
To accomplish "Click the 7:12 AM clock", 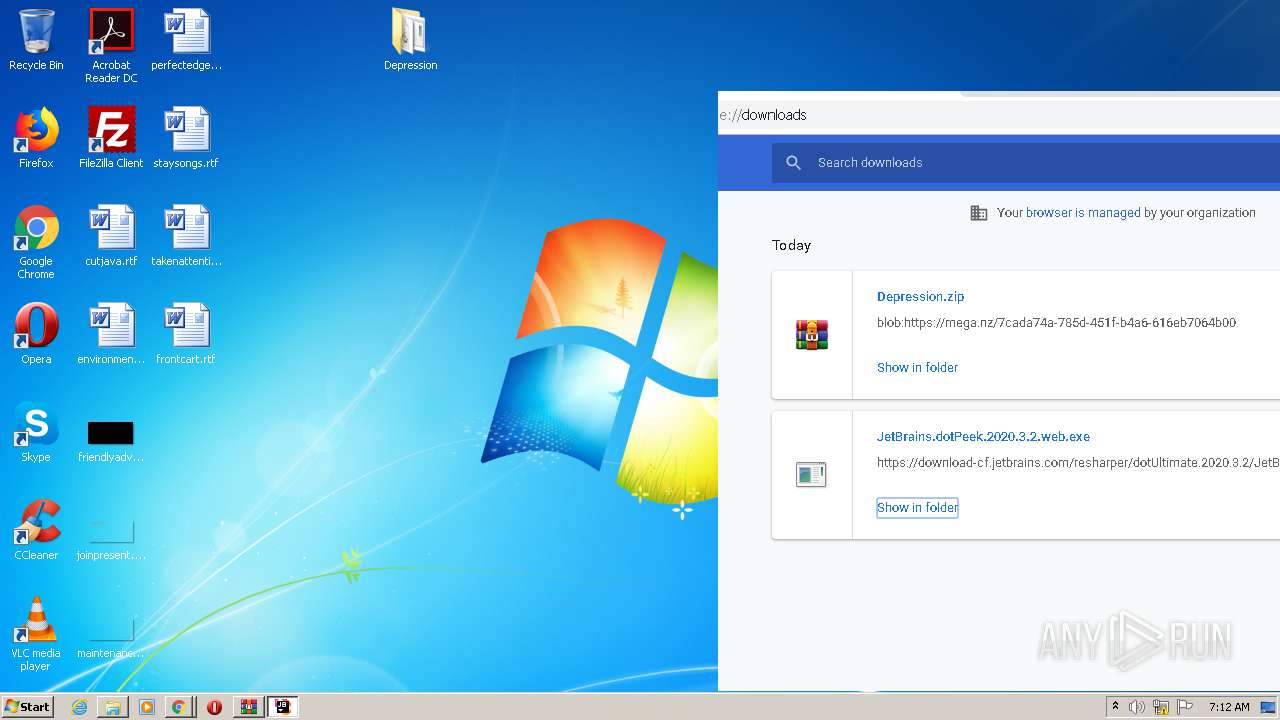I will coord(1229,707).
